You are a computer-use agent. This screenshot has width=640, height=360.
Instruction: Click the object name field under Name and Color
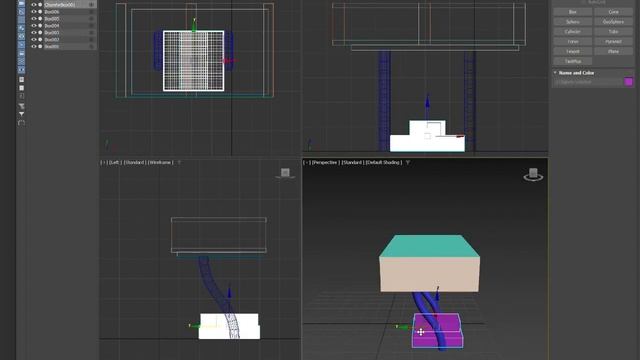[x=588, y=82]
